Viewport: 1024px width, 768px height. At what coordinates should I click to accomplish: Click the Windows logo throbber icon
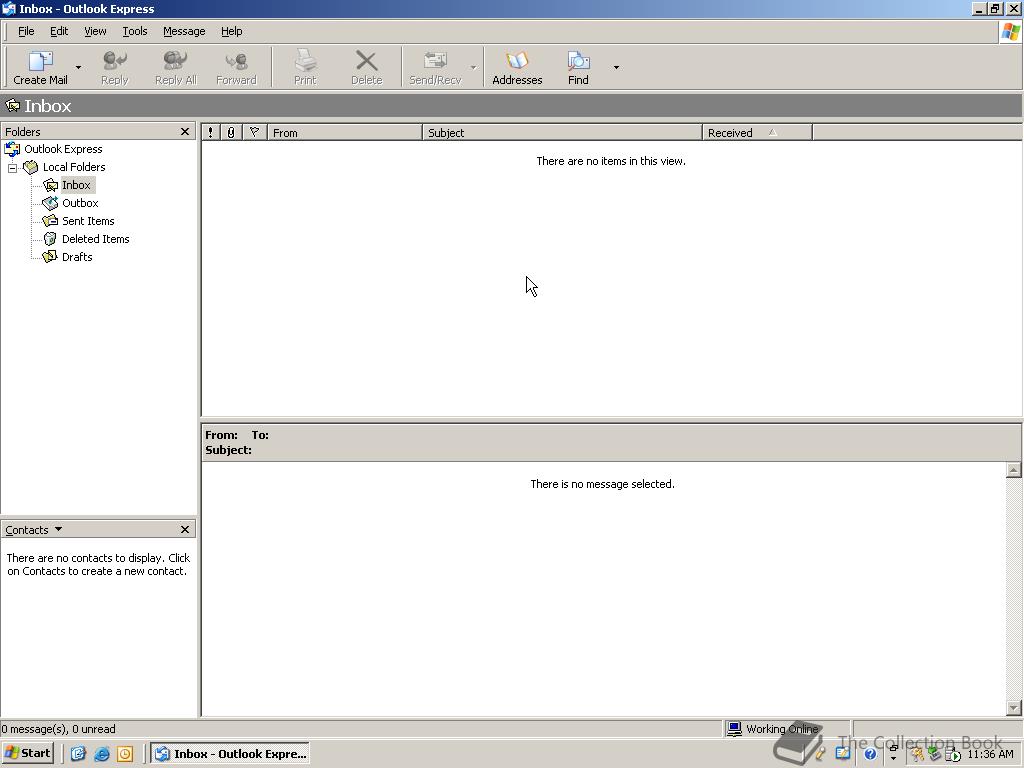(x=1010, y=31)
